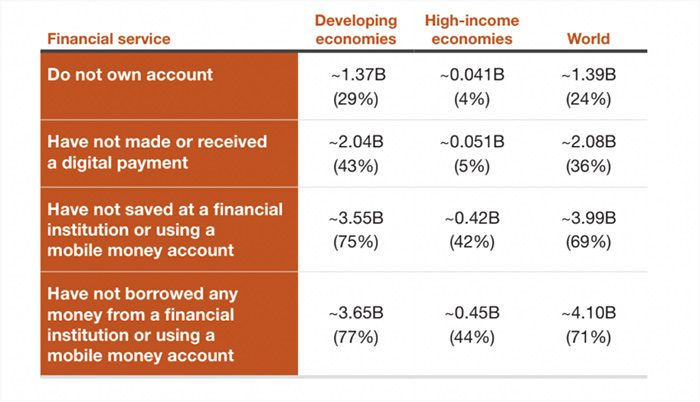Select the 'Developing economies' column header
700x402 pixels.
(x=356, y=29)
